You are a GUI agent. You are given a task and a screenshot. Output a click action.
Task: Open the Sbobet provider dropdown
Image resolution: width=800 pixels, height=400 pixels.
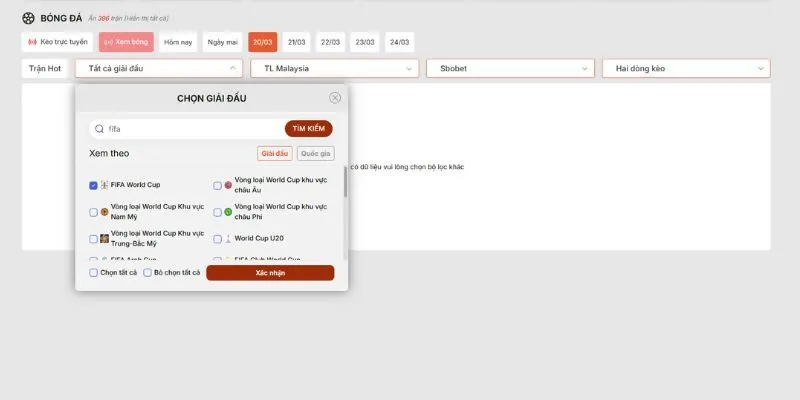coord(510,68)
